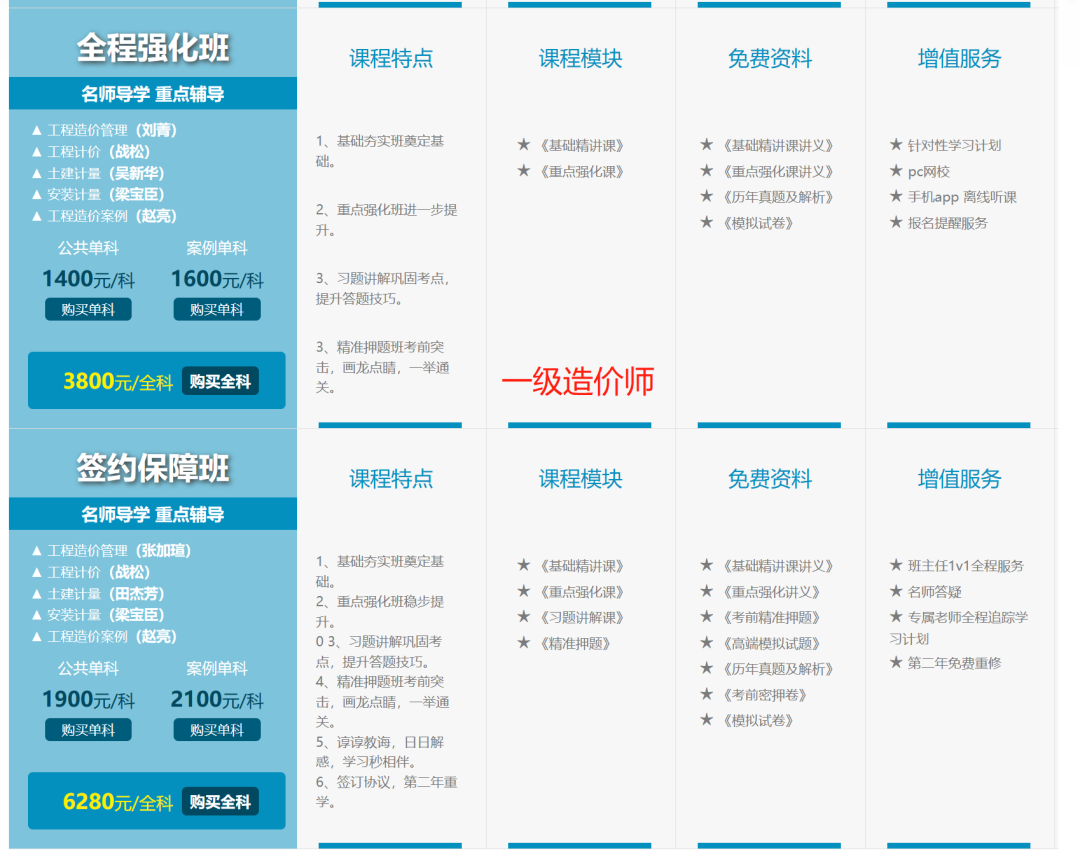Click the star icon next to 《考前密押卷》
Viewport: 1080px width, 853px height.
[707, 693]
